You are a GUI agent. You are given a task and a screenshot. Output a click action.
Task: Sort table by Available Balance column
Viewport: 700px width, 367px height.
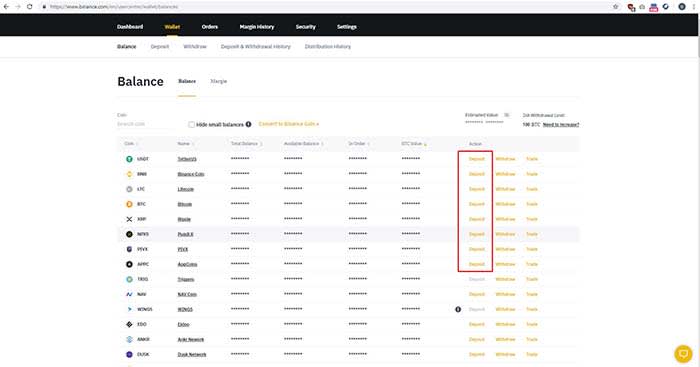(x=303, y=144)
